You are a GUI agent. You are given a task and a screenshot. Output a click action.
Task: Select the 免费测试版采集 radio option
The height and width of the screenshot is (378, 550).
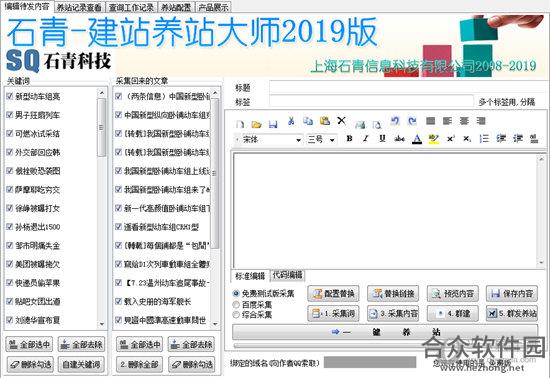coord(236,293)
